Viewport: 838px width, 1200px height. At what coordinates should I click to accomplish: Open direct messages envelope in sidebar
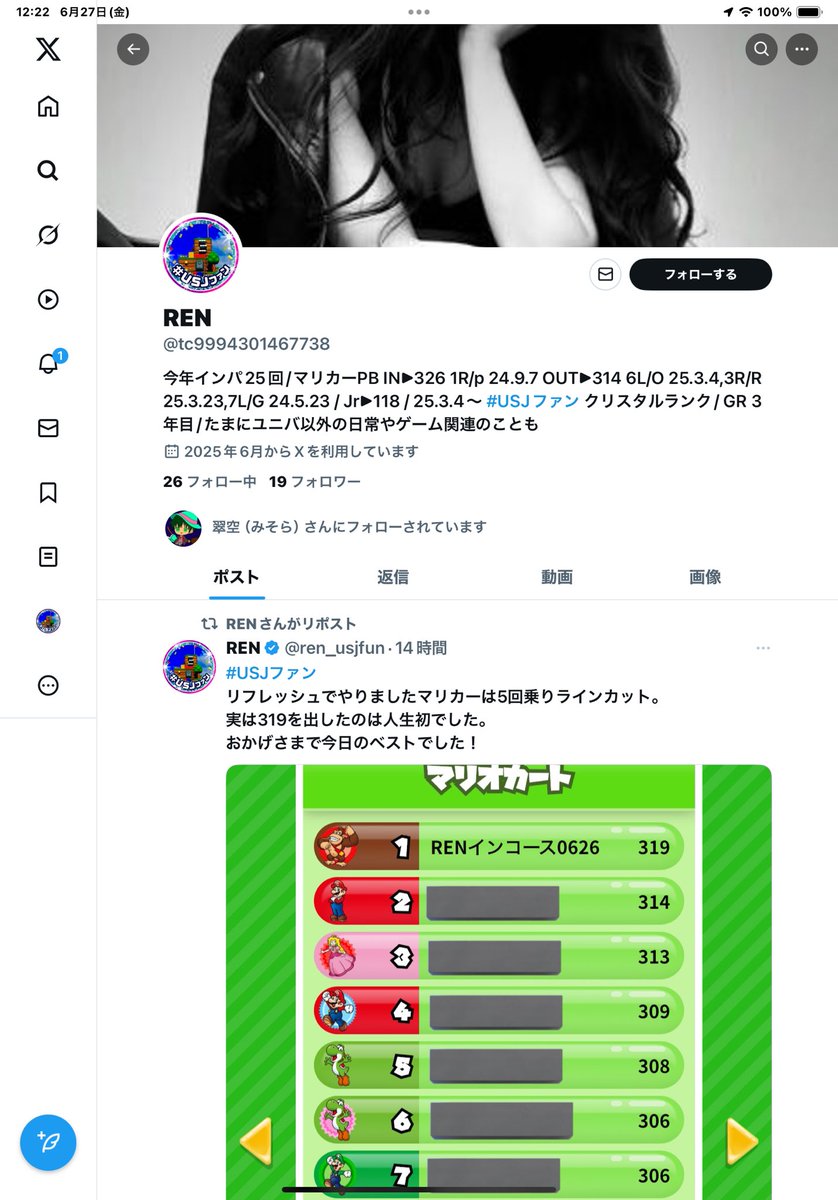(48, 428)
